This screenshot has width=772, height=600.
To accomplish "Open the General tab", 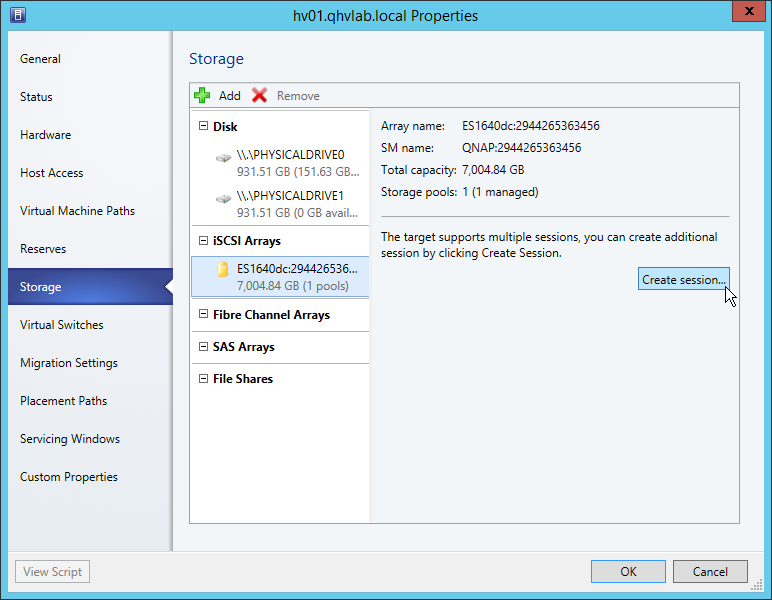I will tap(41, 59).
